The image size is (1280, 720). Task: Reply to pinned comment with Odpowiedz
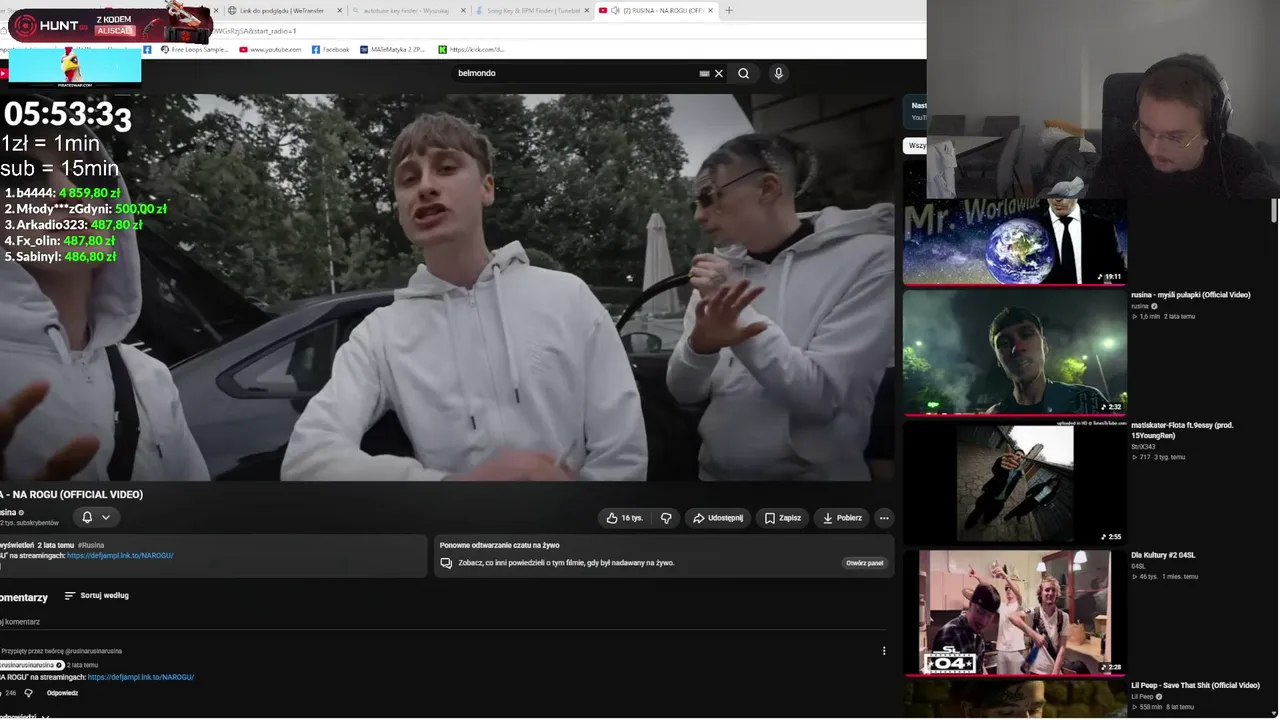(62, 693)
